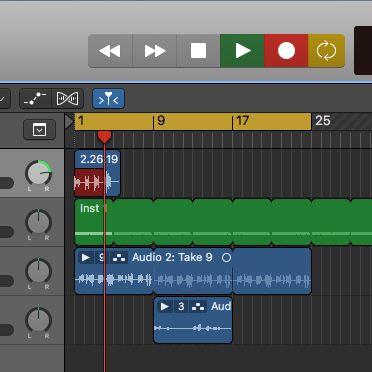
Task: Start recording with the red Record button
Action: point(286,51)
